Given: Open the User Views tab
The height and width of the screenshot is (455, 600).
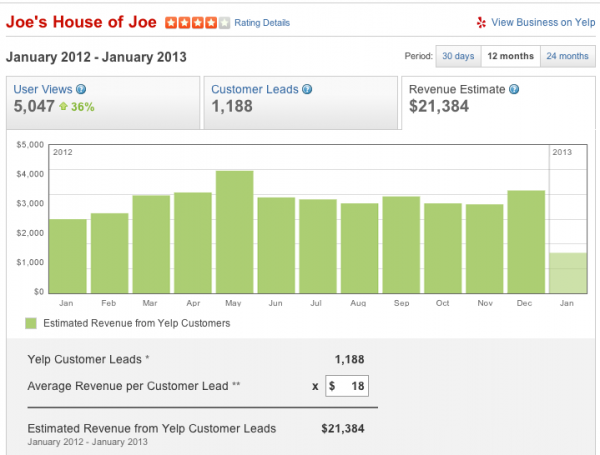Looking at the screenshot, I should point(103,103).
